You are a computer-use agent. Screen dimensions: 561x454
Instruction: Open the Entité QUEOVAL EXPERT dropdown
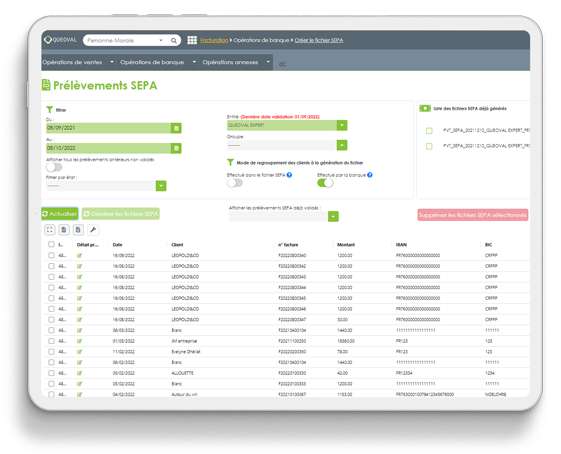pyautogui.click(x=342, y=125)
